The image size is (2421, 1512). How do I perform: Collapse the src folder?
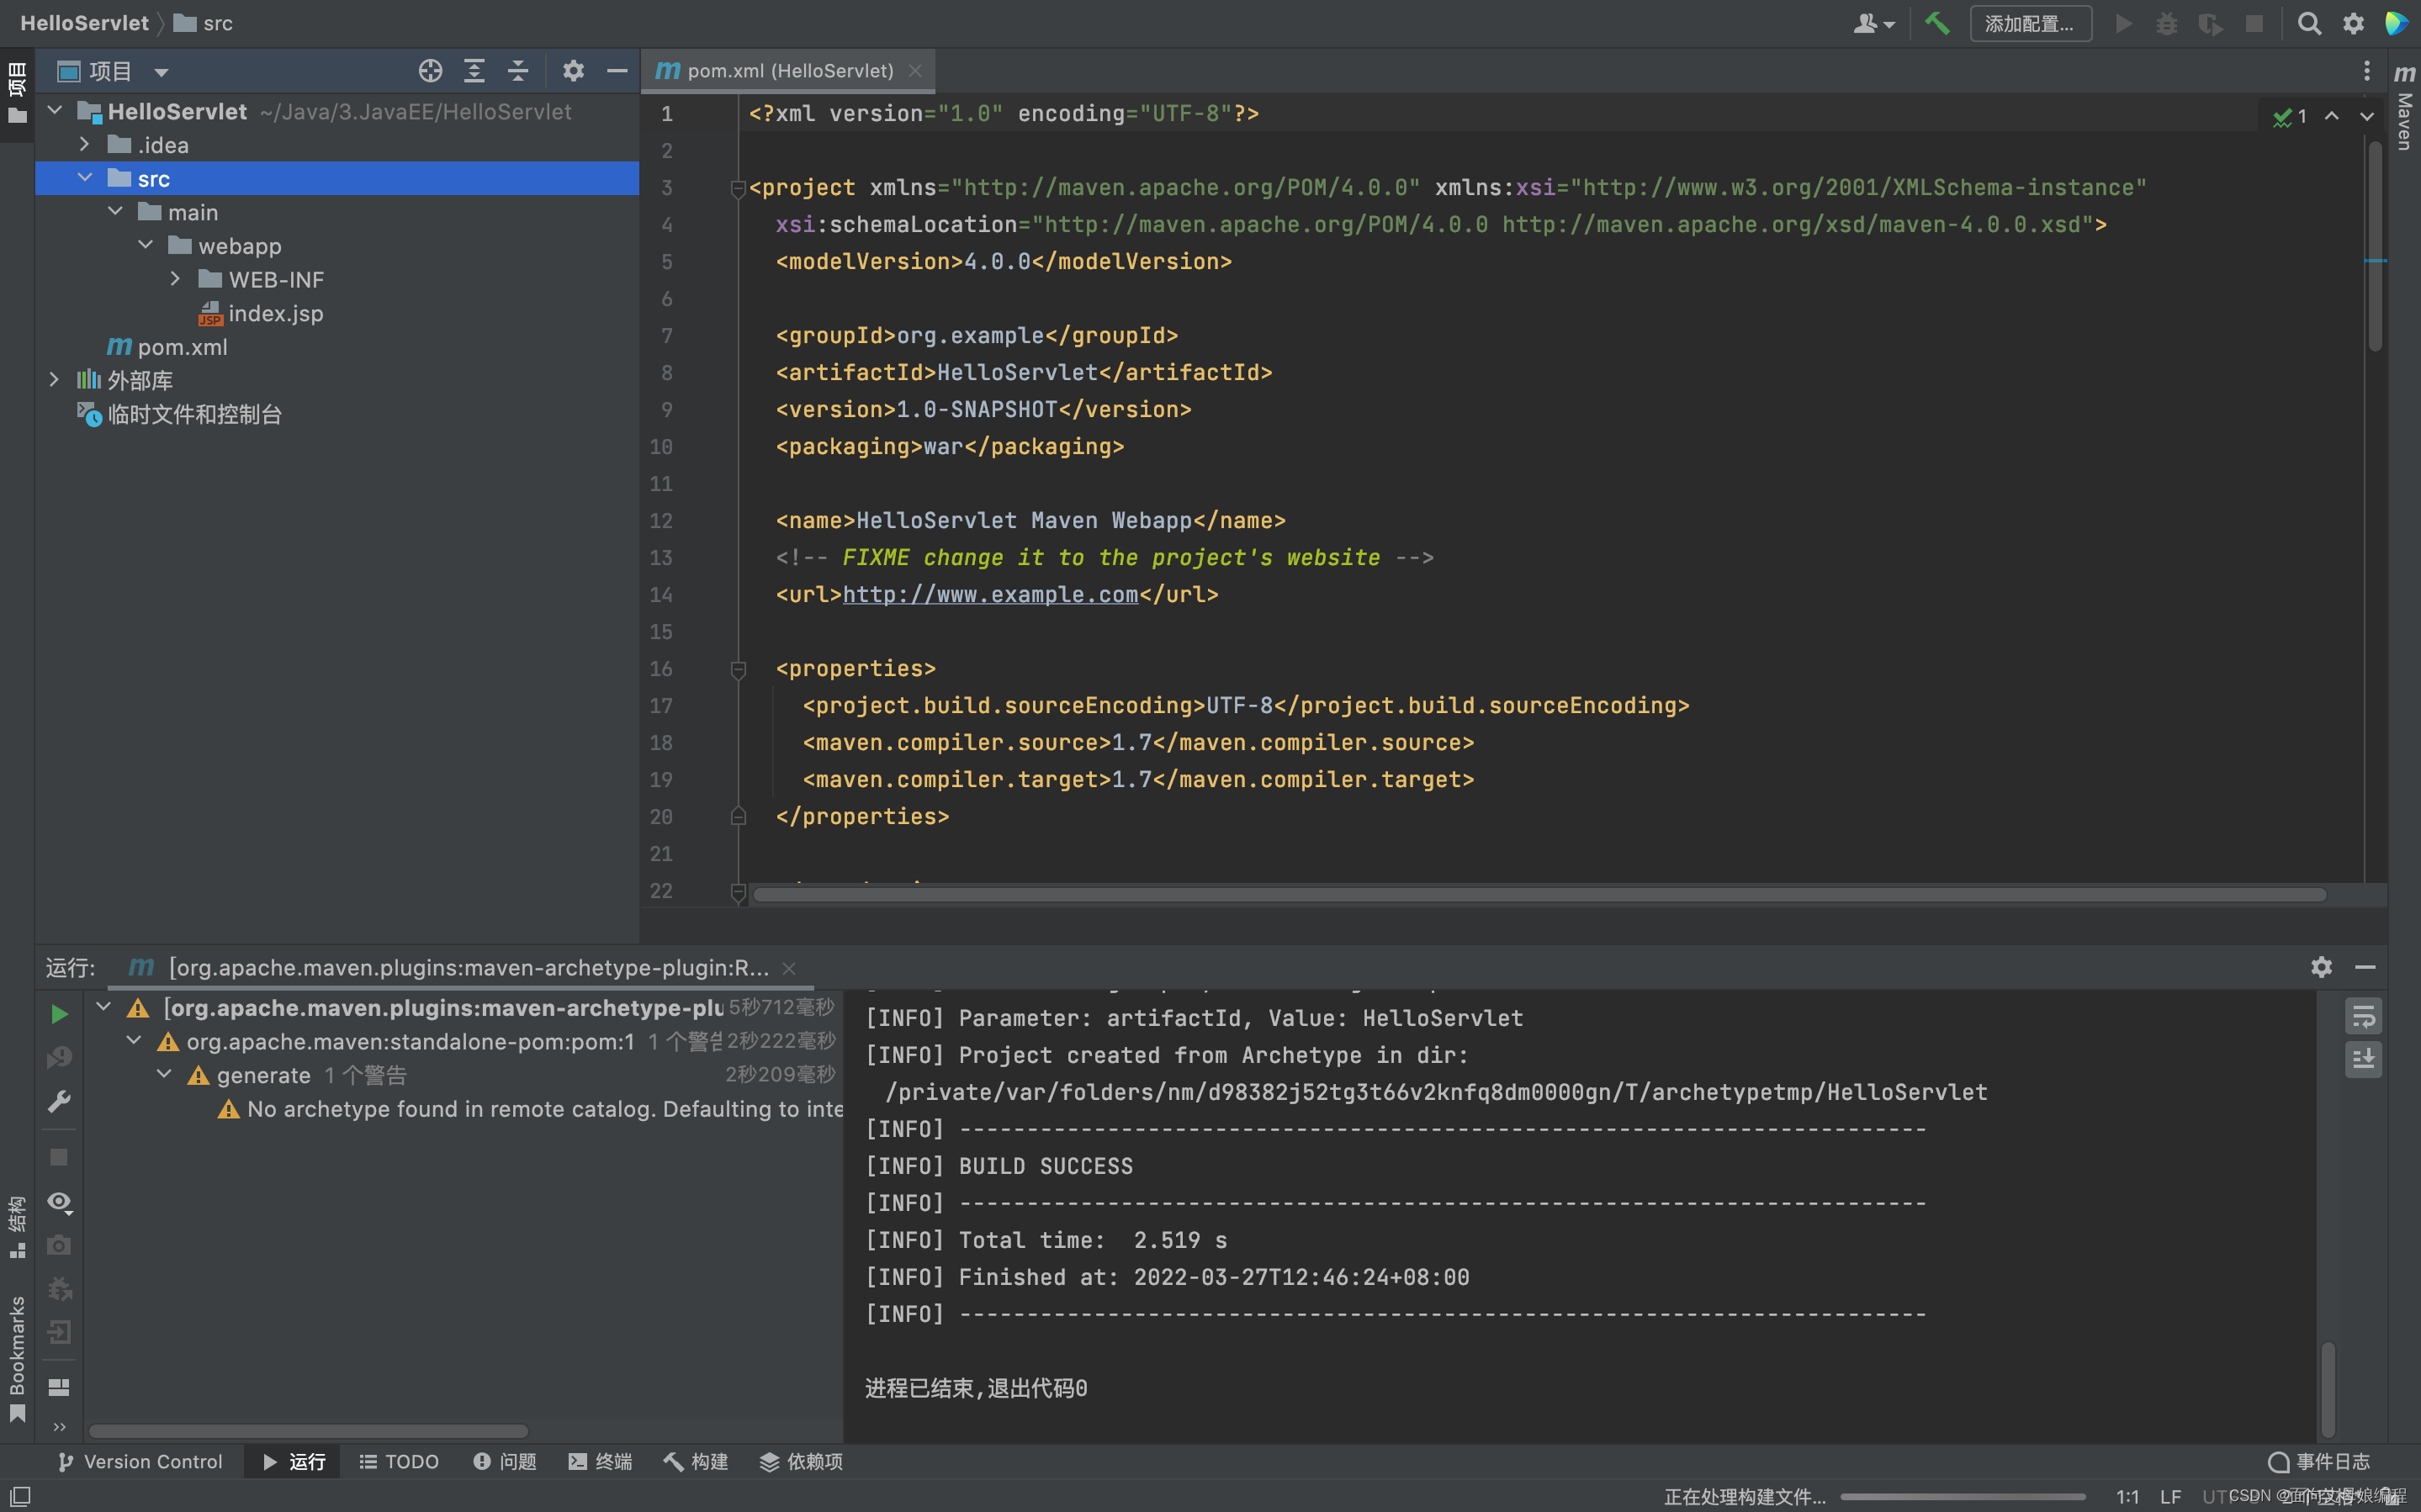pos(85,178)
